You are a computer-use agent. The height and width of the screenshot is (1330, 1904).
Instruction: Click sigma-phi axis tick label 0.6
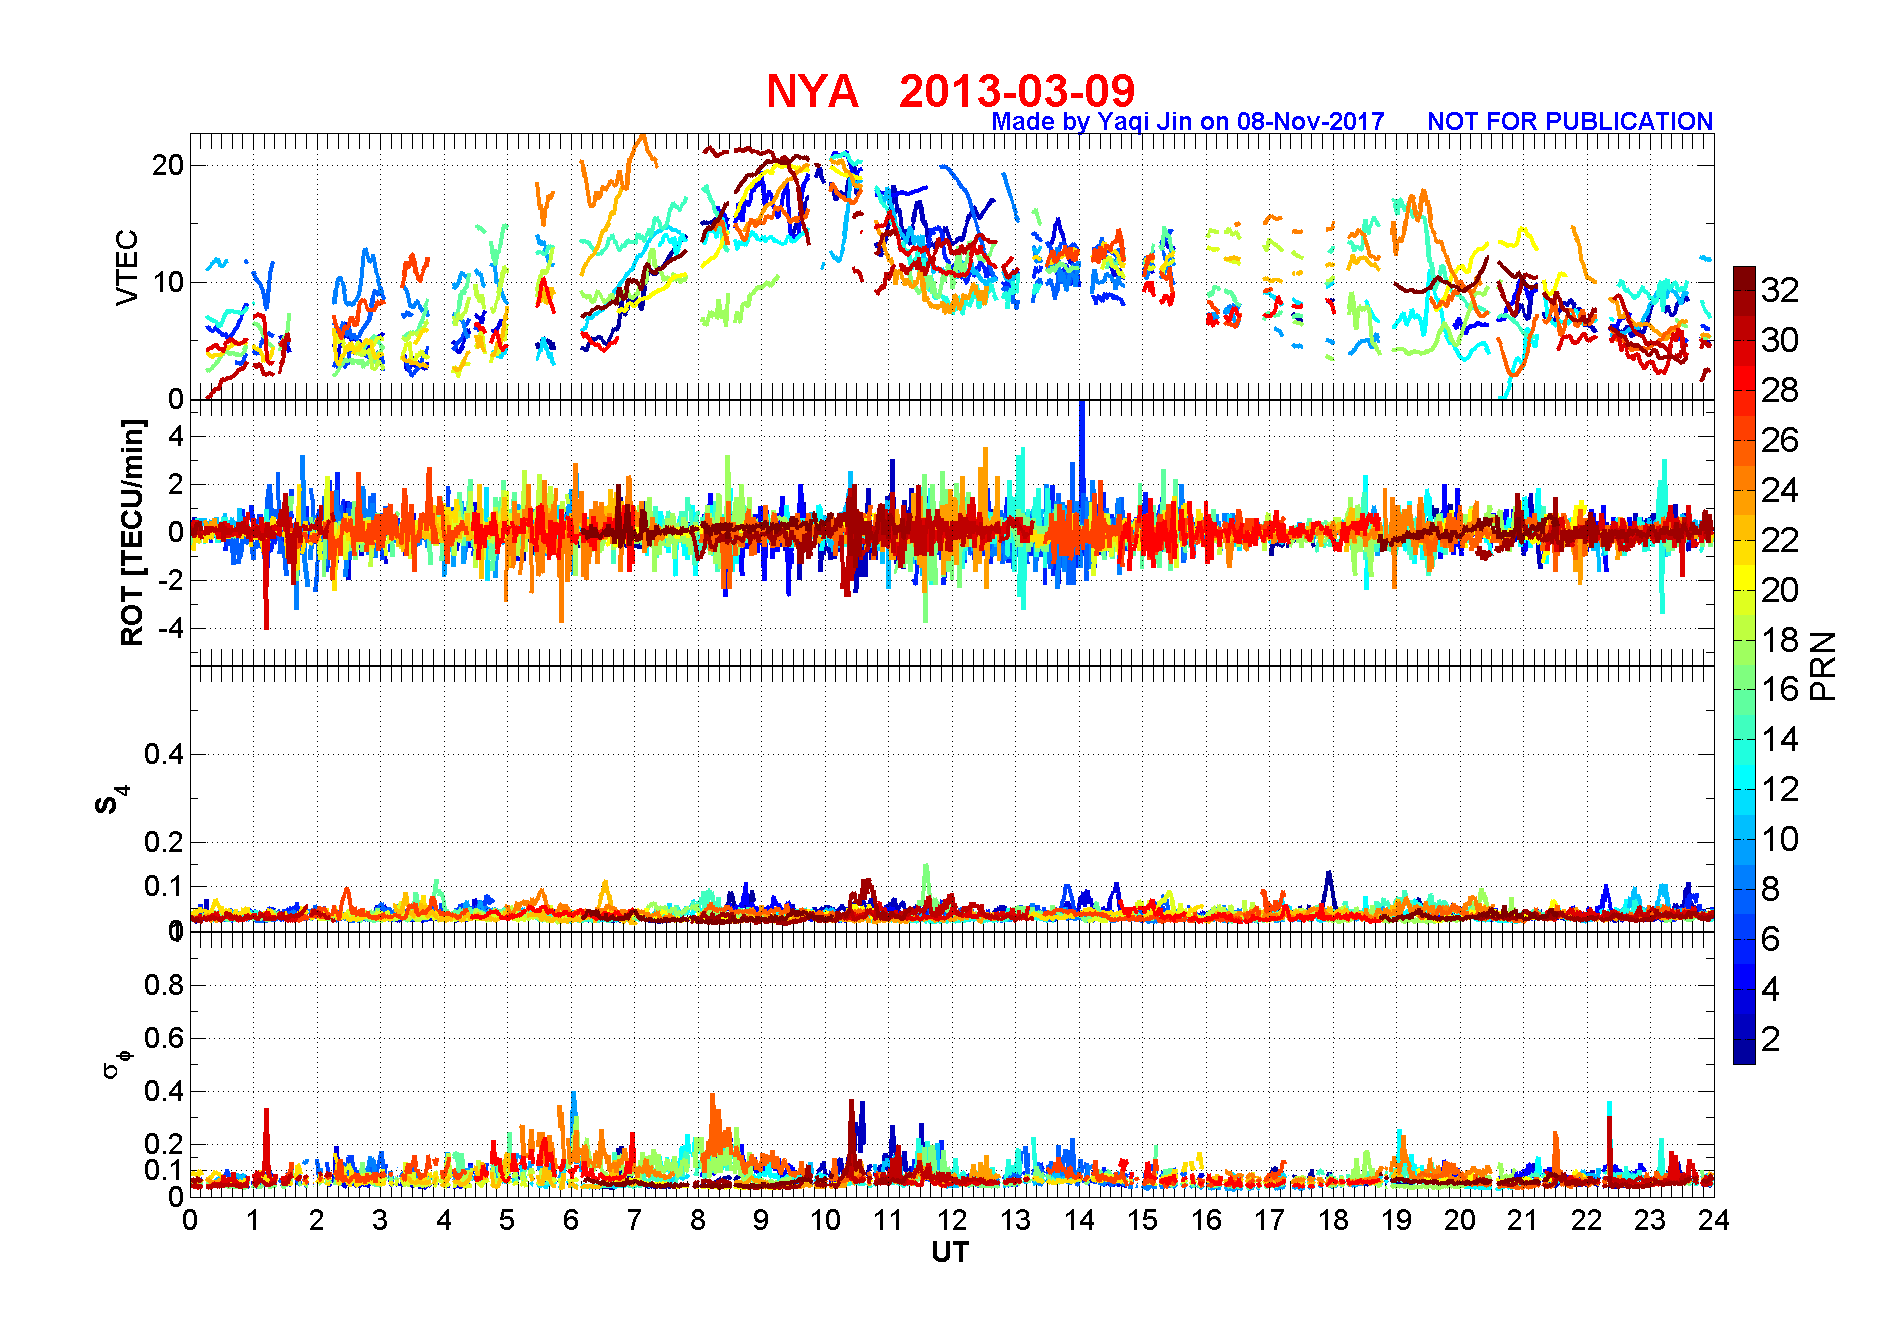click(164, 1038)
